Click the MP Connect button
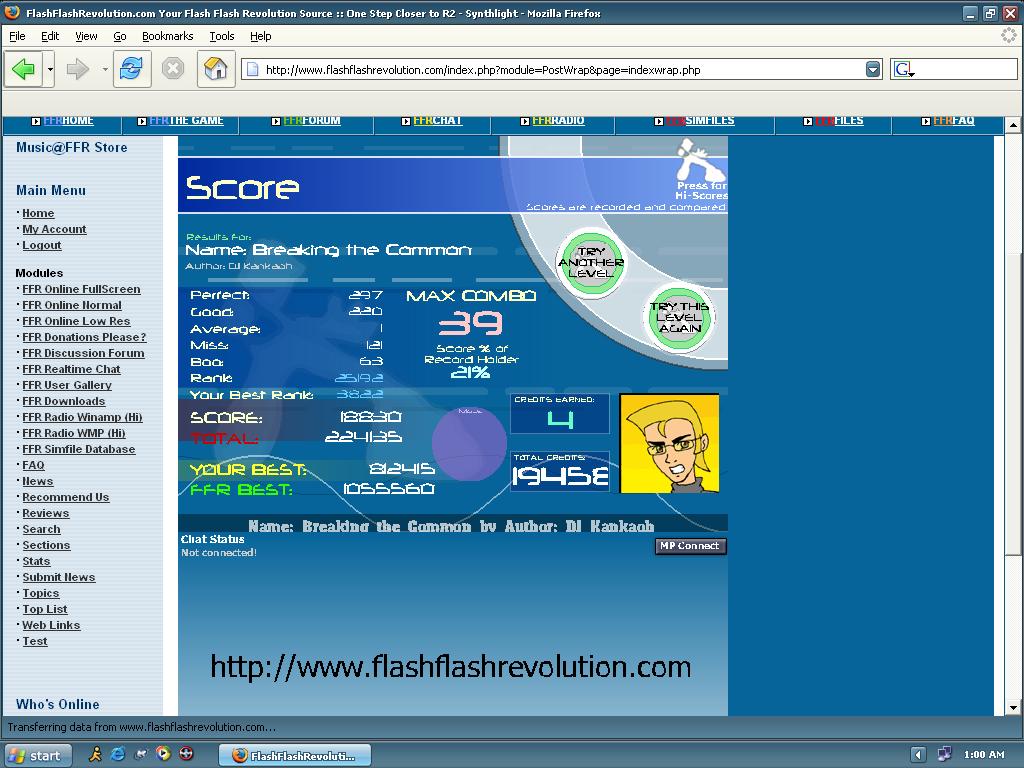This screenshot has height=768, width=1024. (690, 546)
